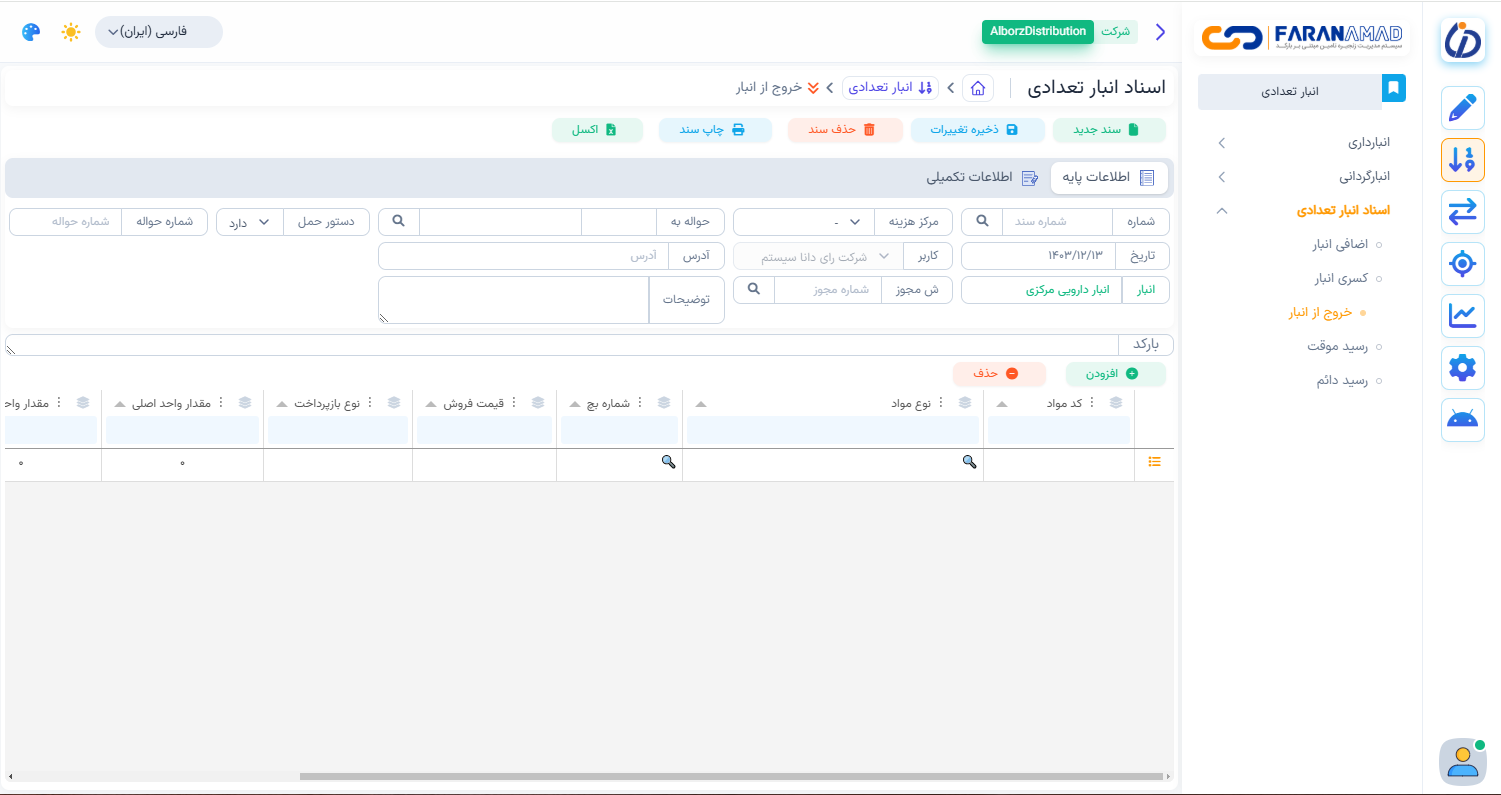Focus the آدرس input field
This screenshot has width=1501, height=795.
523,256
